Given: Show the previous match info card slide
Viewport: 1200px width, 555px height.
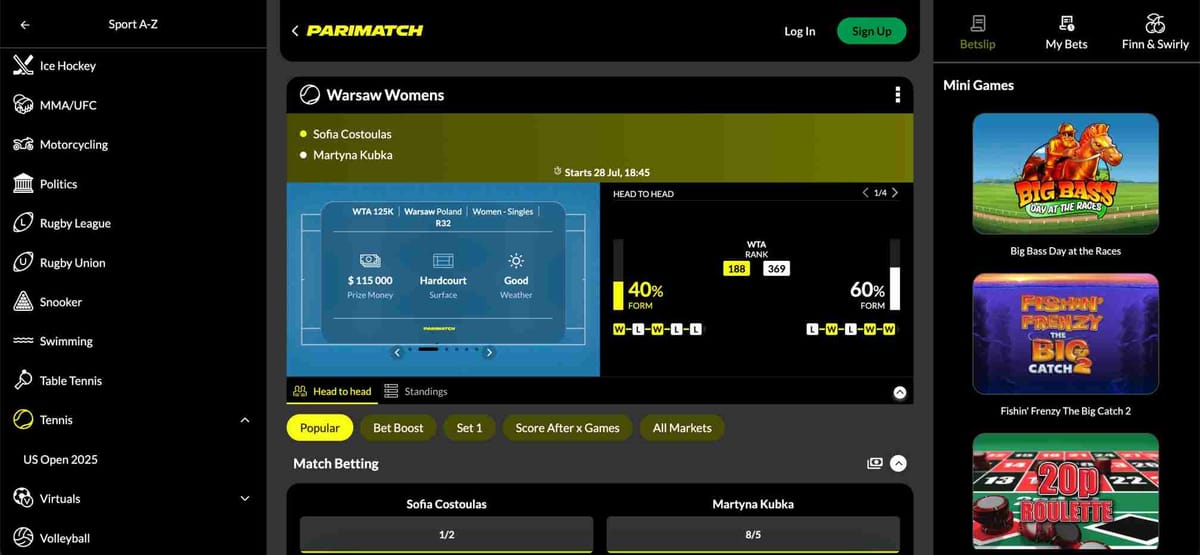Looking at the screenshot, I should tap(397, 352).
